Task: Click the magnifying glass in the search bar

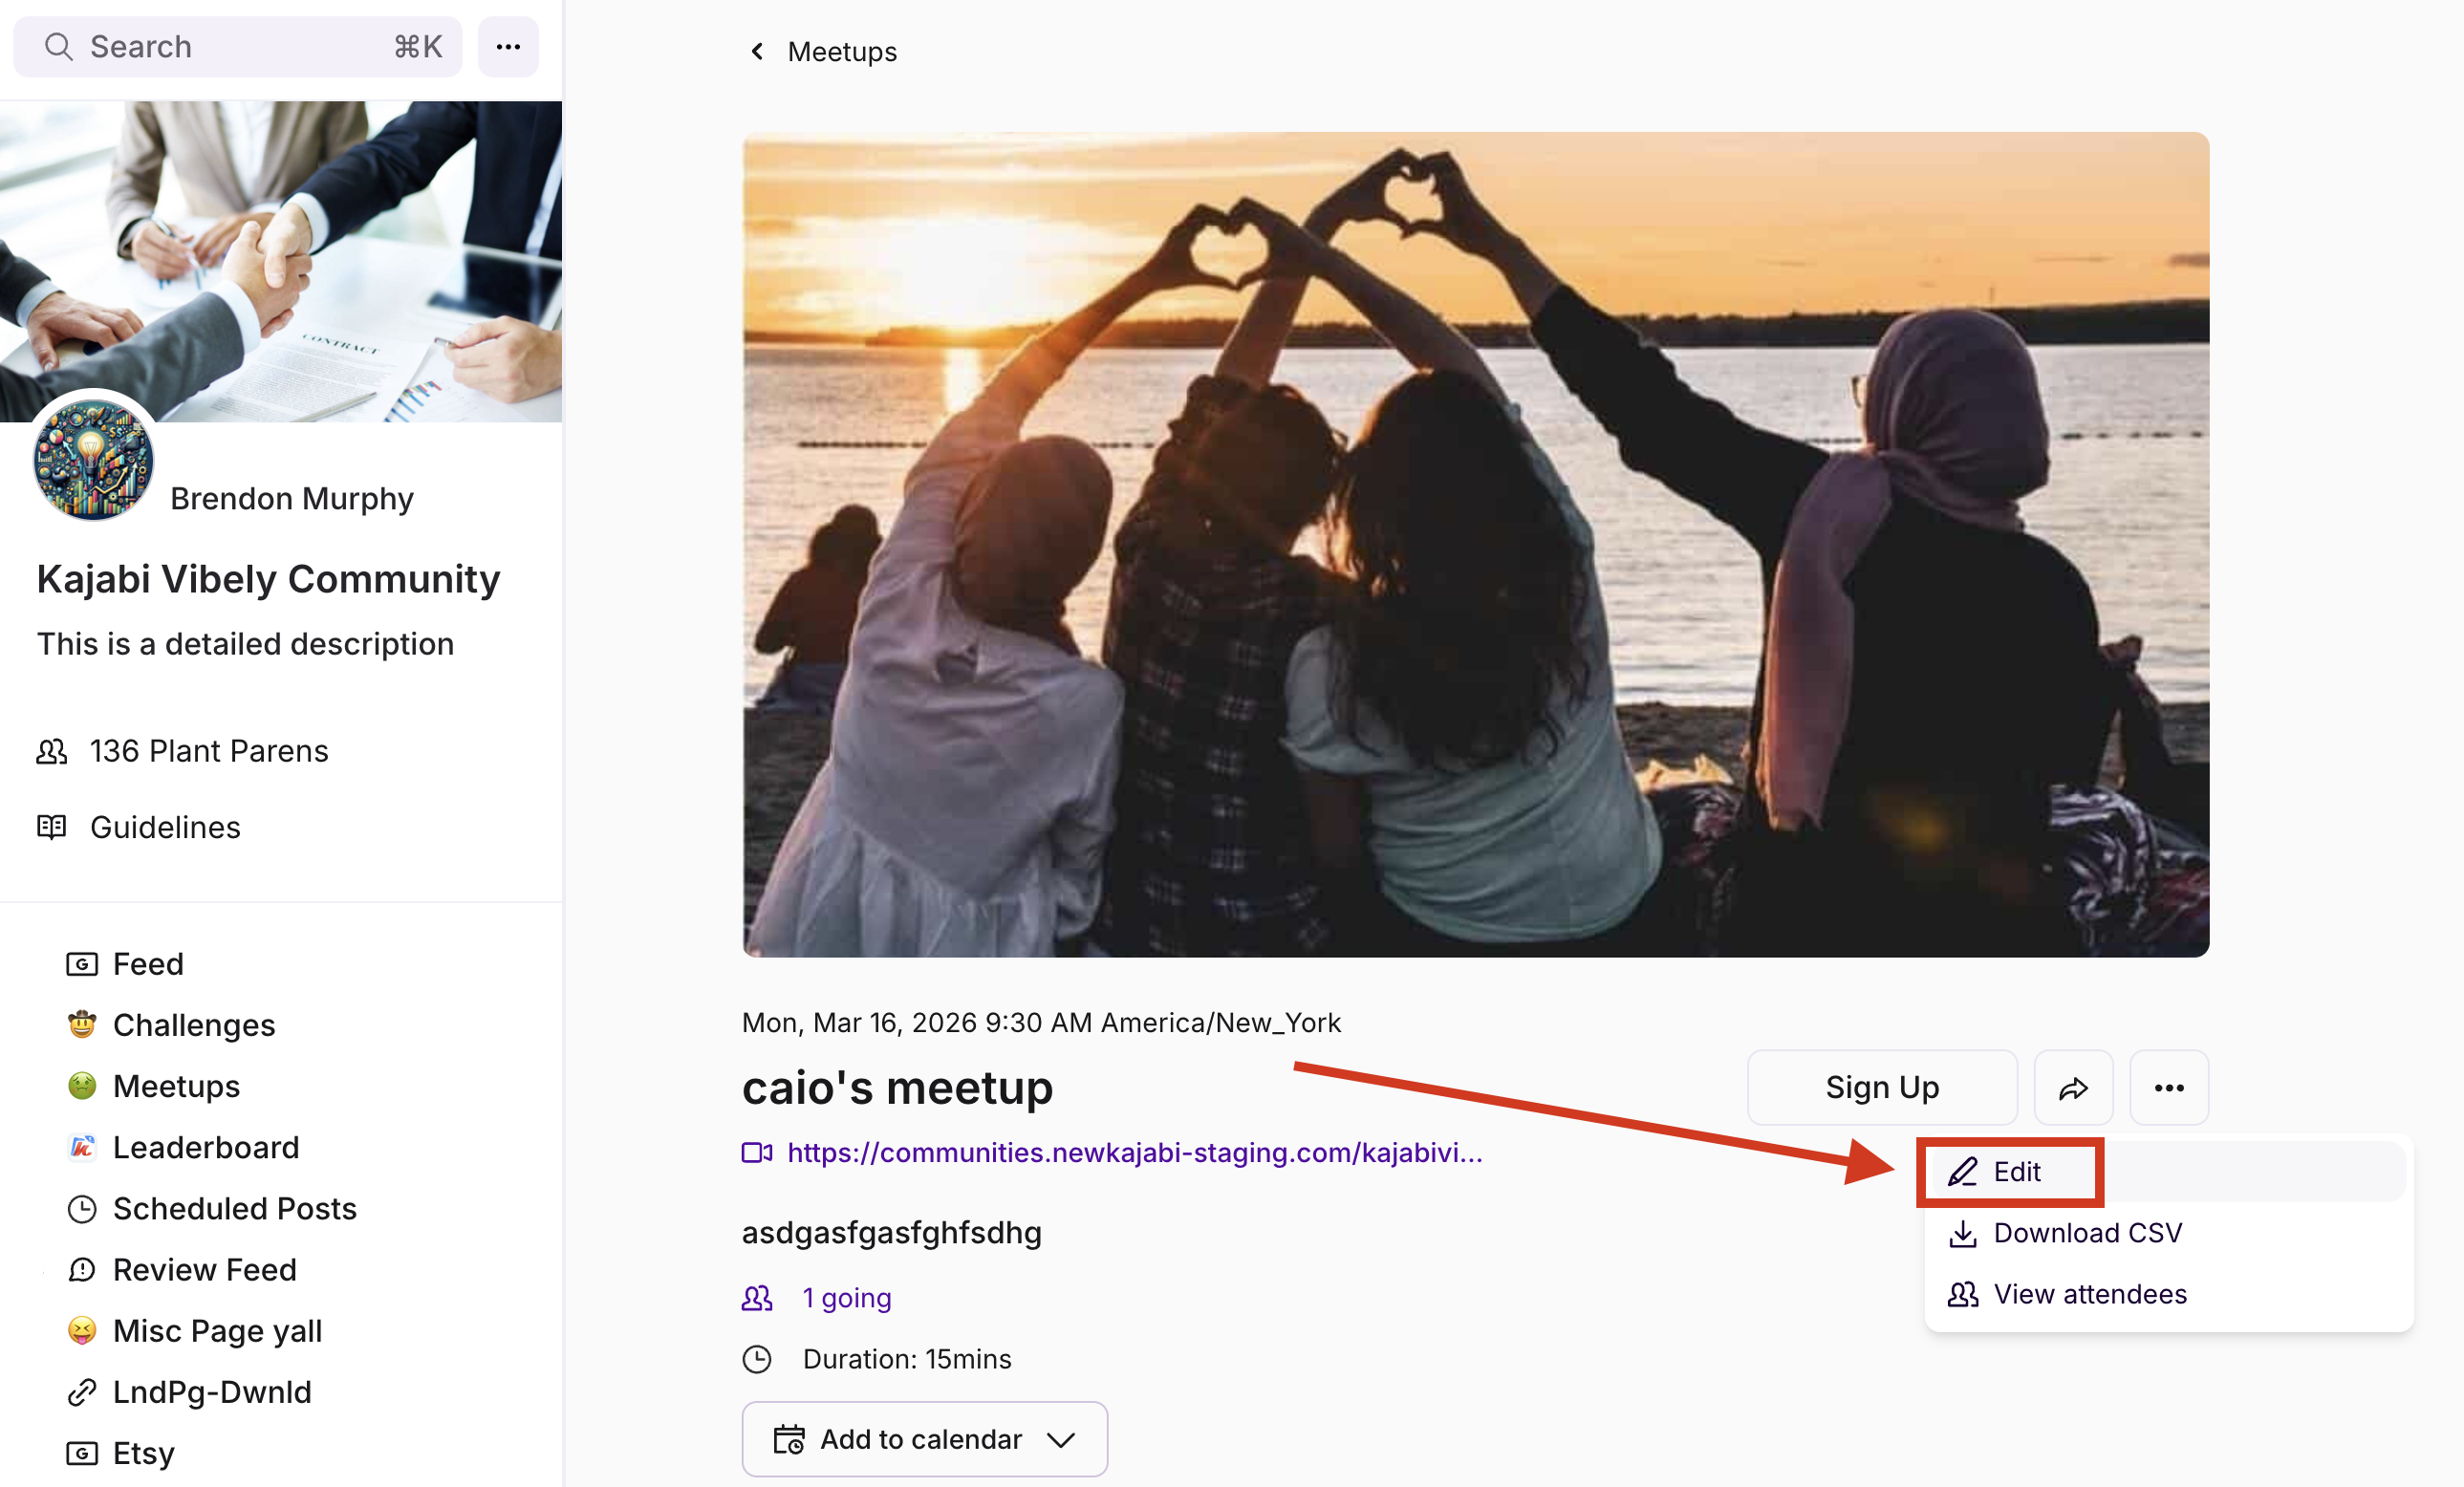Action: click(x=58, y=46)
